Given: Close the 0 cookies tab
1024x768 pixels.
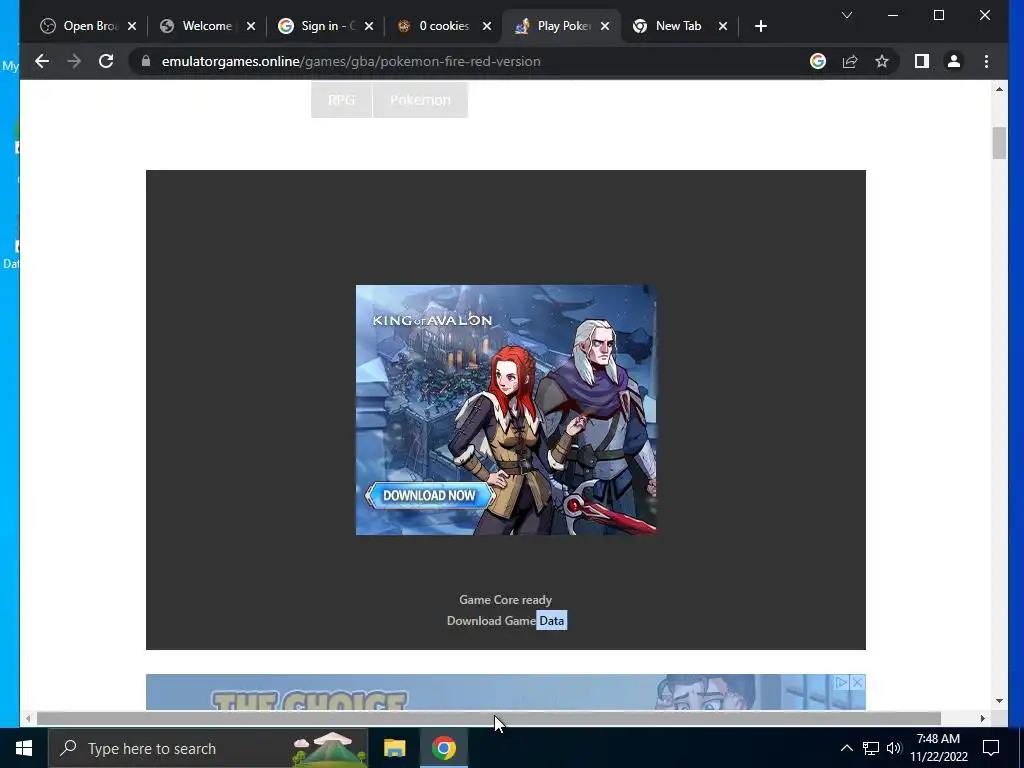Looking at the screenshot, I should point(487,26).
